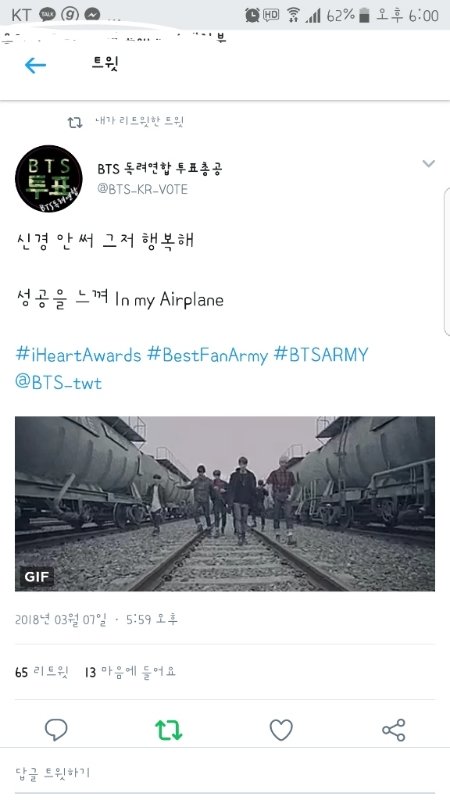Expand the tweet options chevron
The width and height of the screenshot is (450, 800).
[429, 164]
